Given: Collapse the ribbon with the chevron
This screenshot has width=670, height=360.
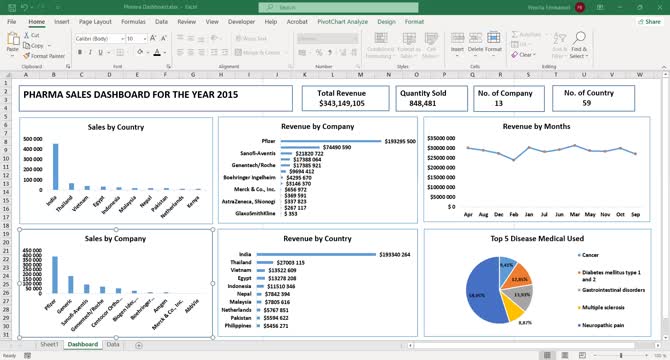Looking at the screenshot, I should pyautogui.click(x=664, y=67).
